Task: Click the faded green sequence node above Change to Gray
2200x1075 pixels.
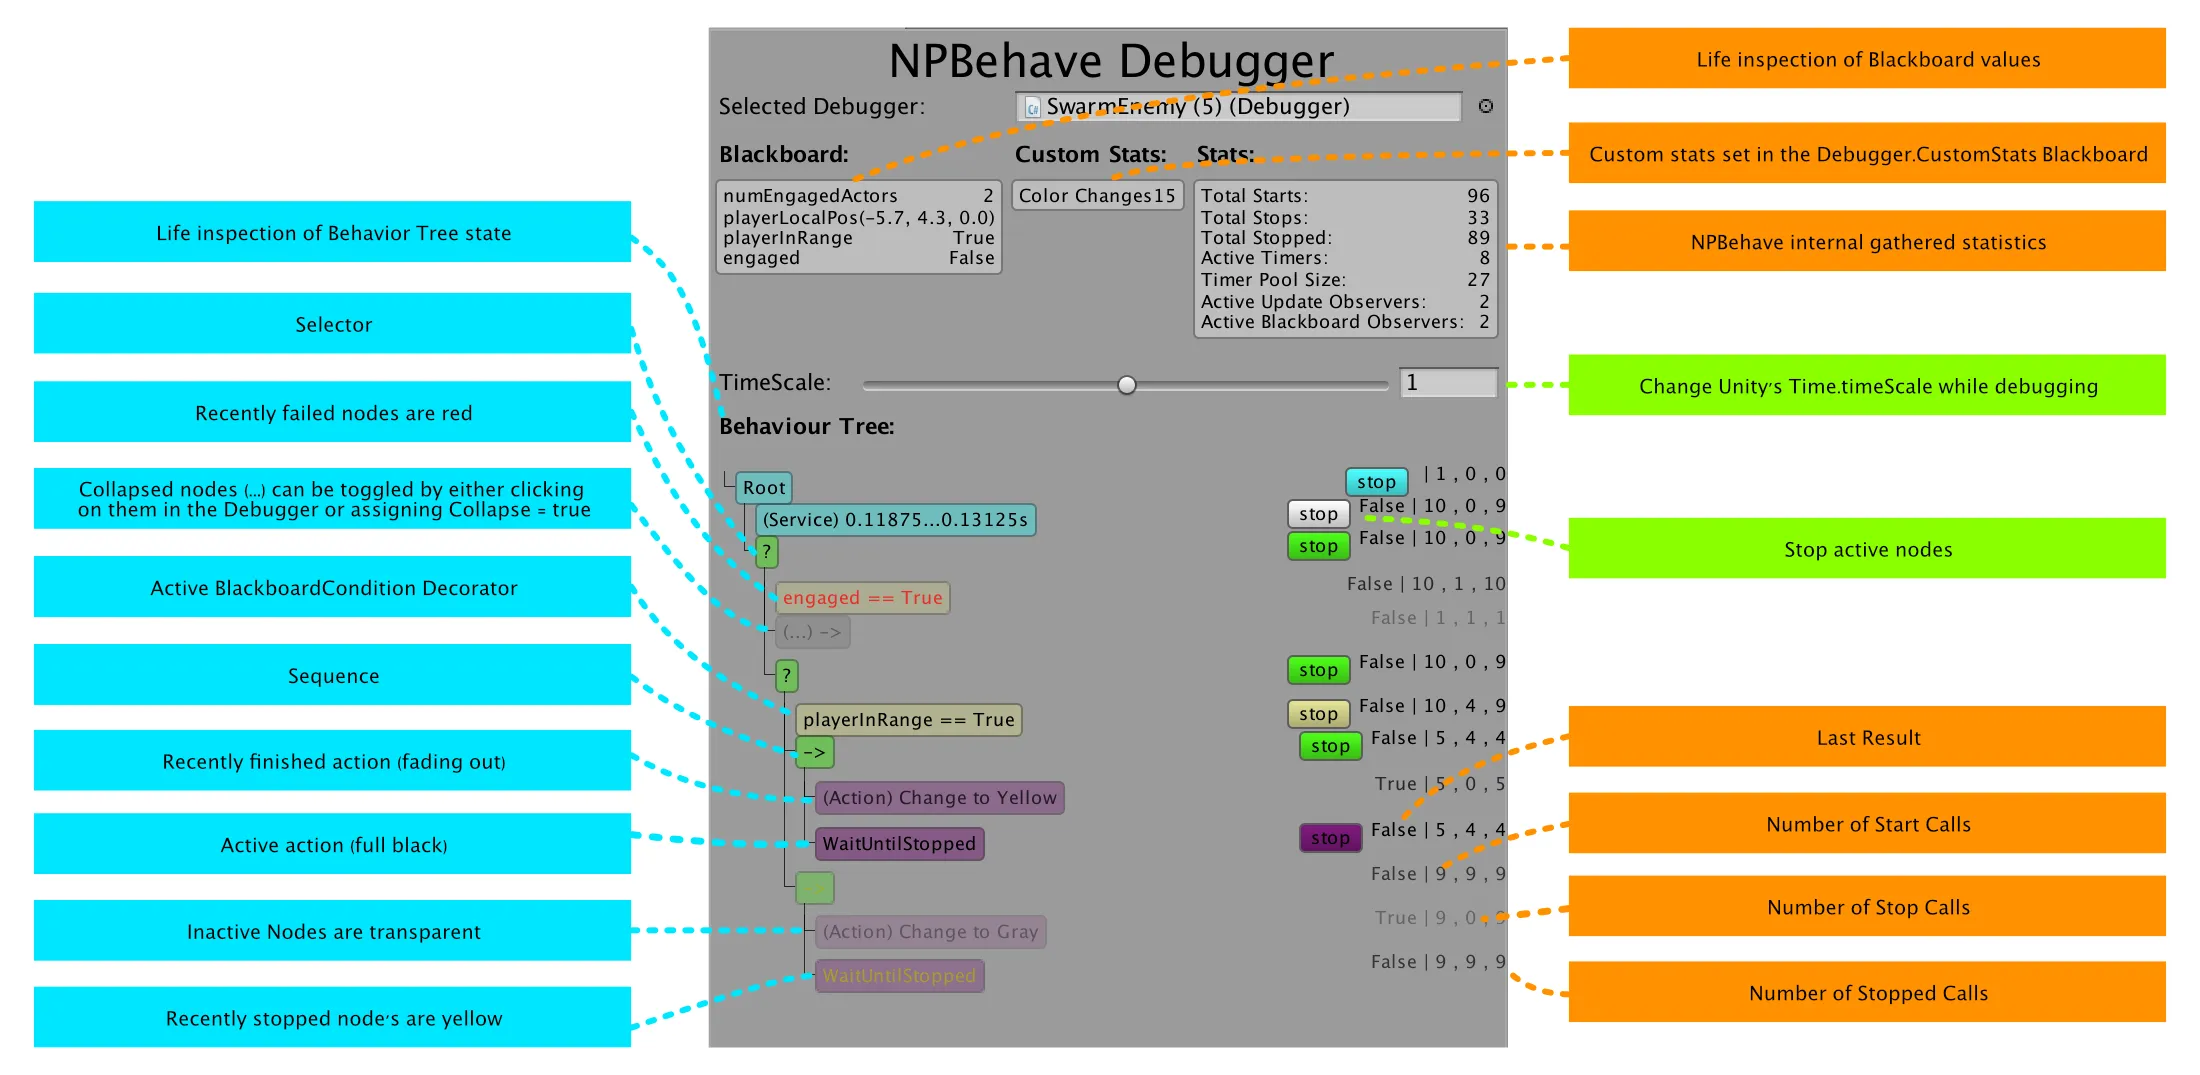Action: pos(815,888)
